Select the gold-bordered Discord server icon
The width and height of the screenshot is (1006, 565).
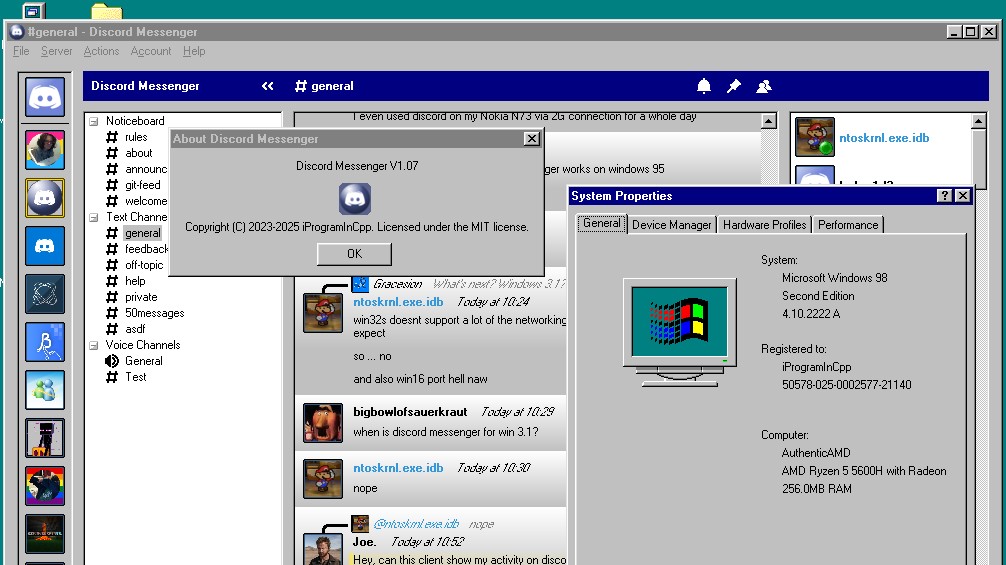coord(45,198)
